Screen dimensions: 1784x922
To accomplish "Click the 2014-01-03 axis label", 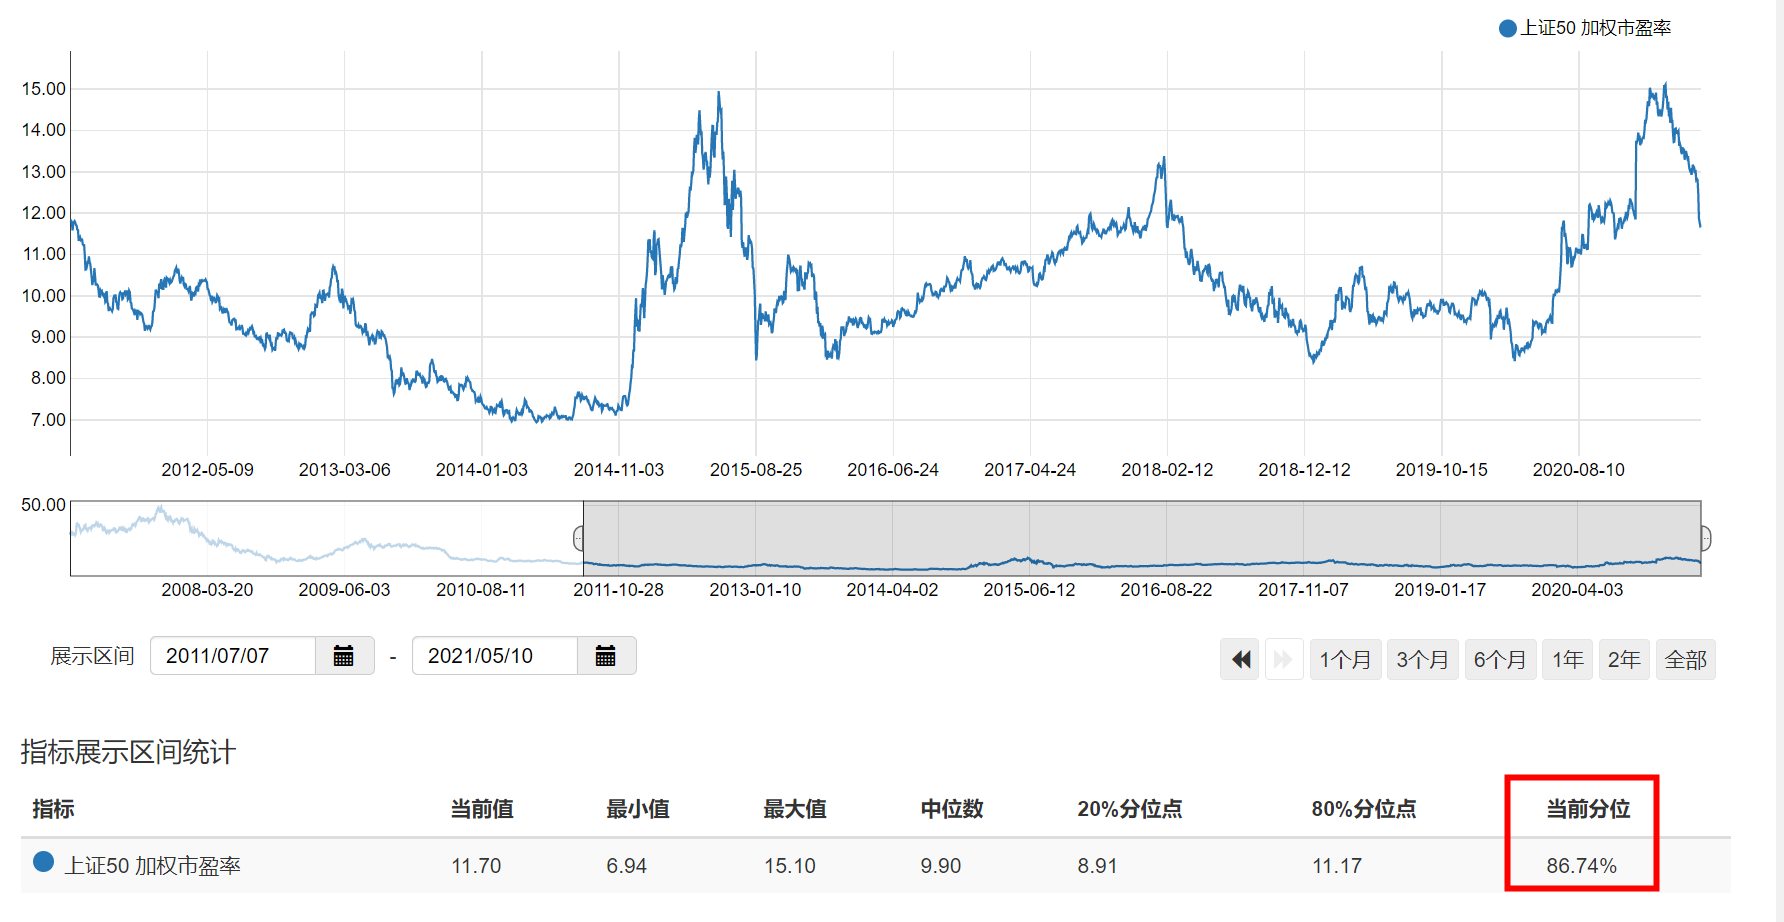I will pyautogui.click(x=482, y=470).
